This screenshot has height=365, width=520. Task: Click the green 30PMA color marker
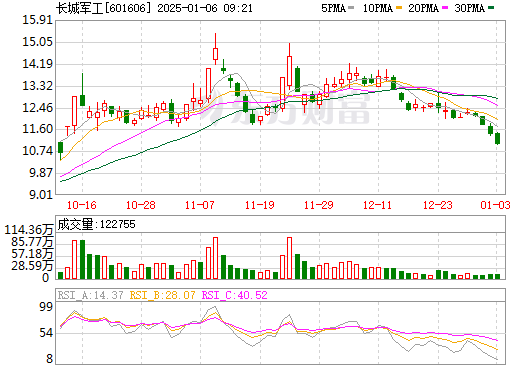pos(491,7)
